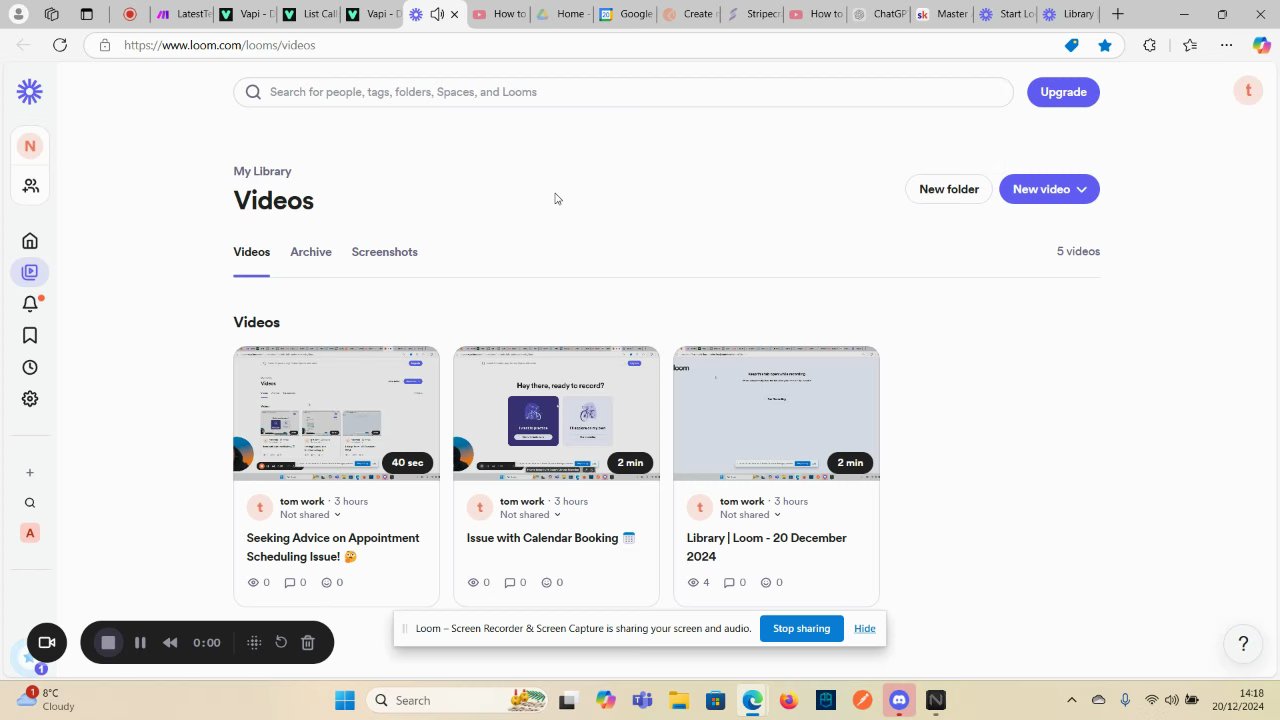Click the shopping price tag icon
Screen dimensions: 1280x720
tap(1071, 45)
